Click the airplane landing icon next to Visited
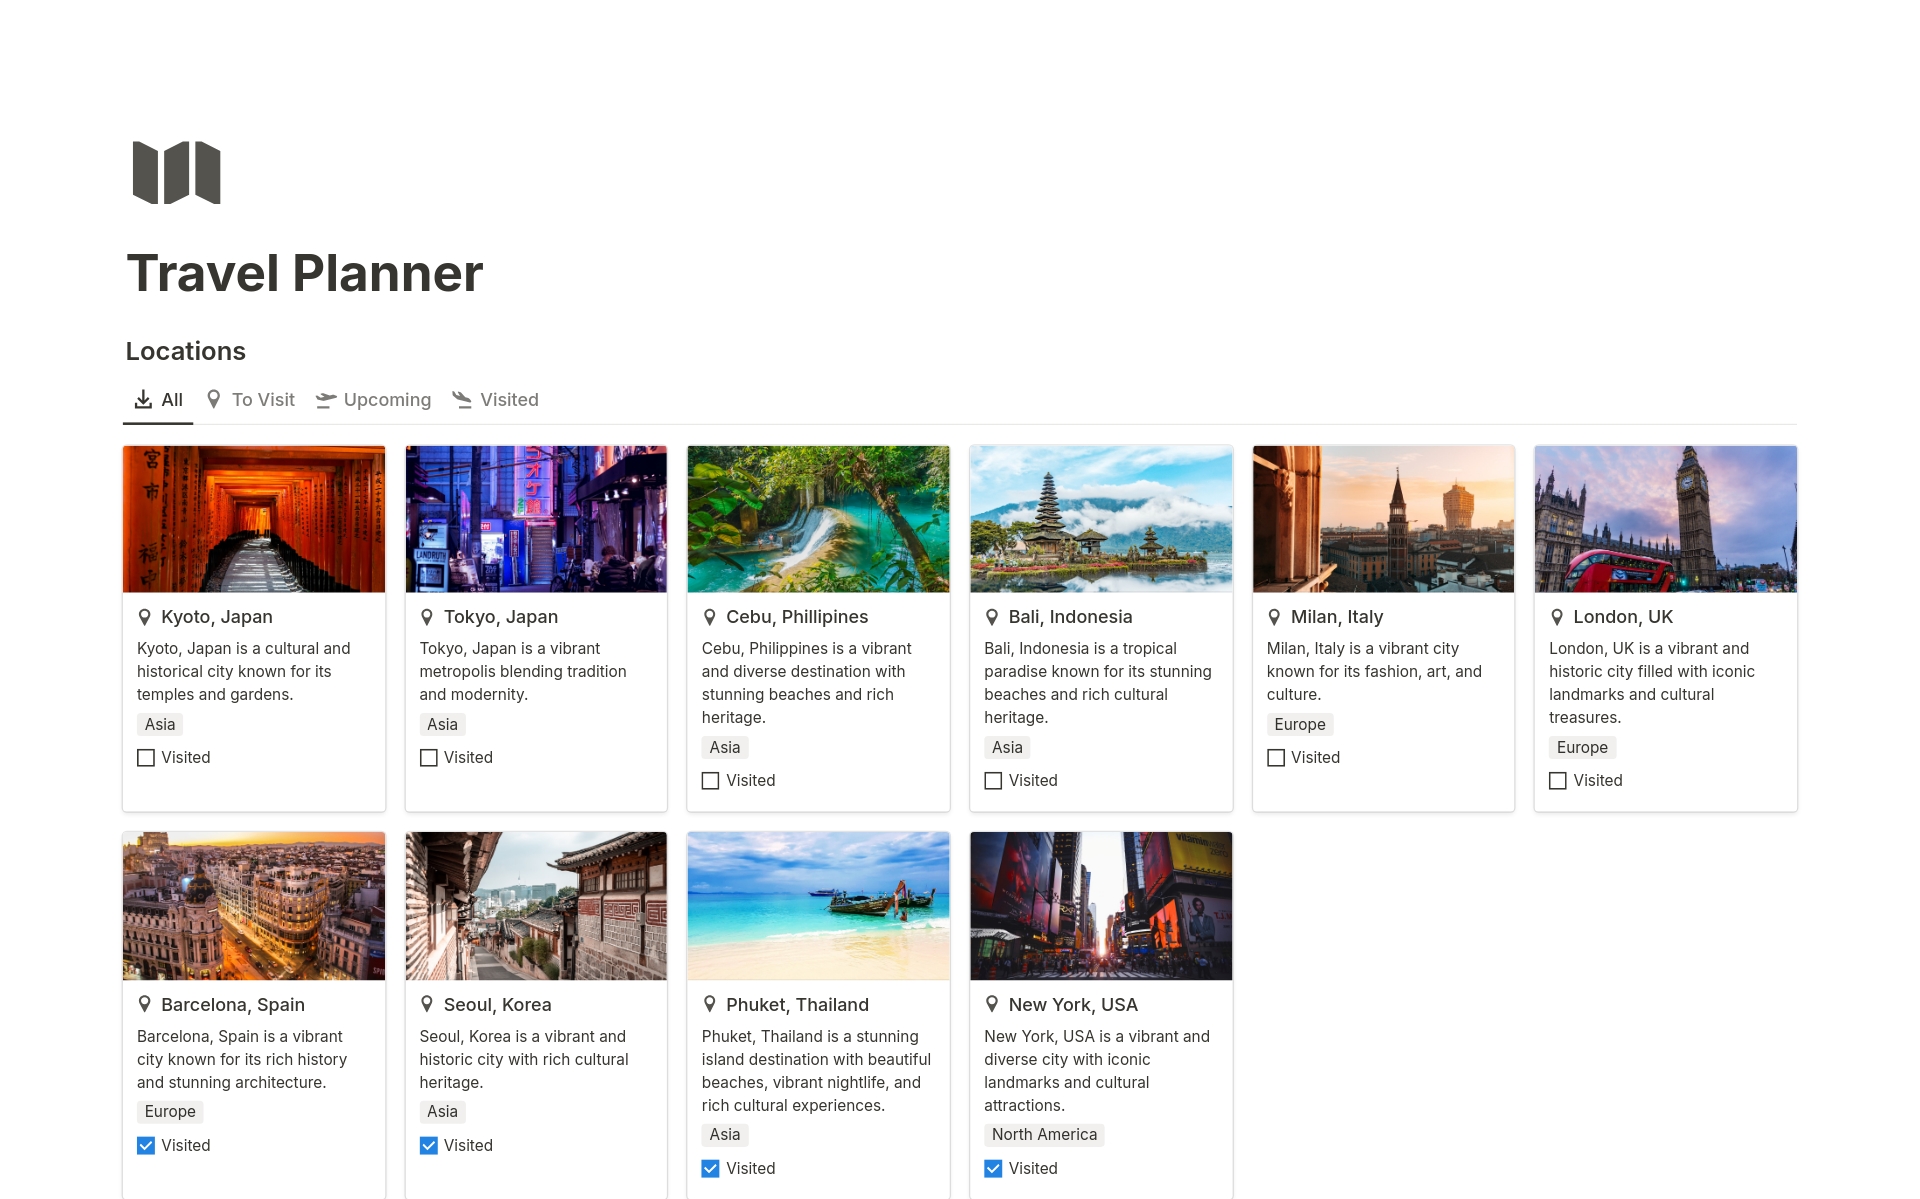 (462, 399)
